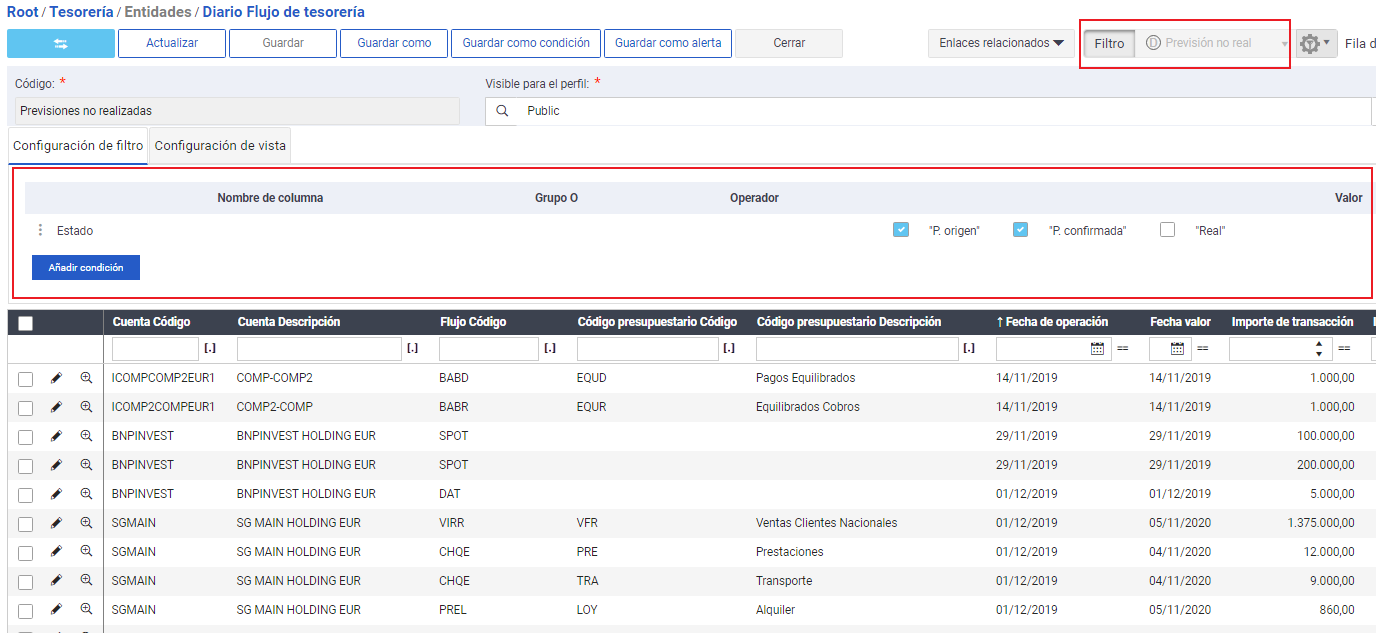Open calendar picker for Fecha valor filter
This screenshot has height=633, width=1376.
pos(1177,349)
